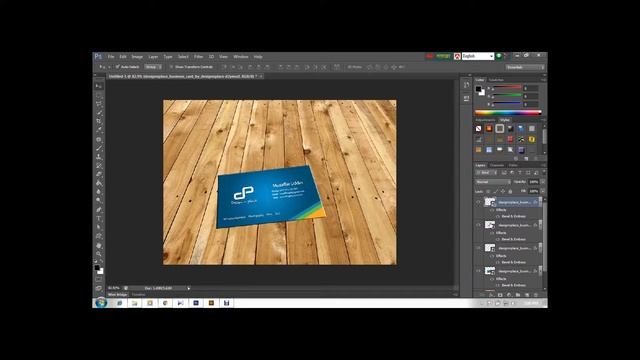The image size is (640, 360).
Task: Toggle Quick Mask mode icon
Action: 99,279
